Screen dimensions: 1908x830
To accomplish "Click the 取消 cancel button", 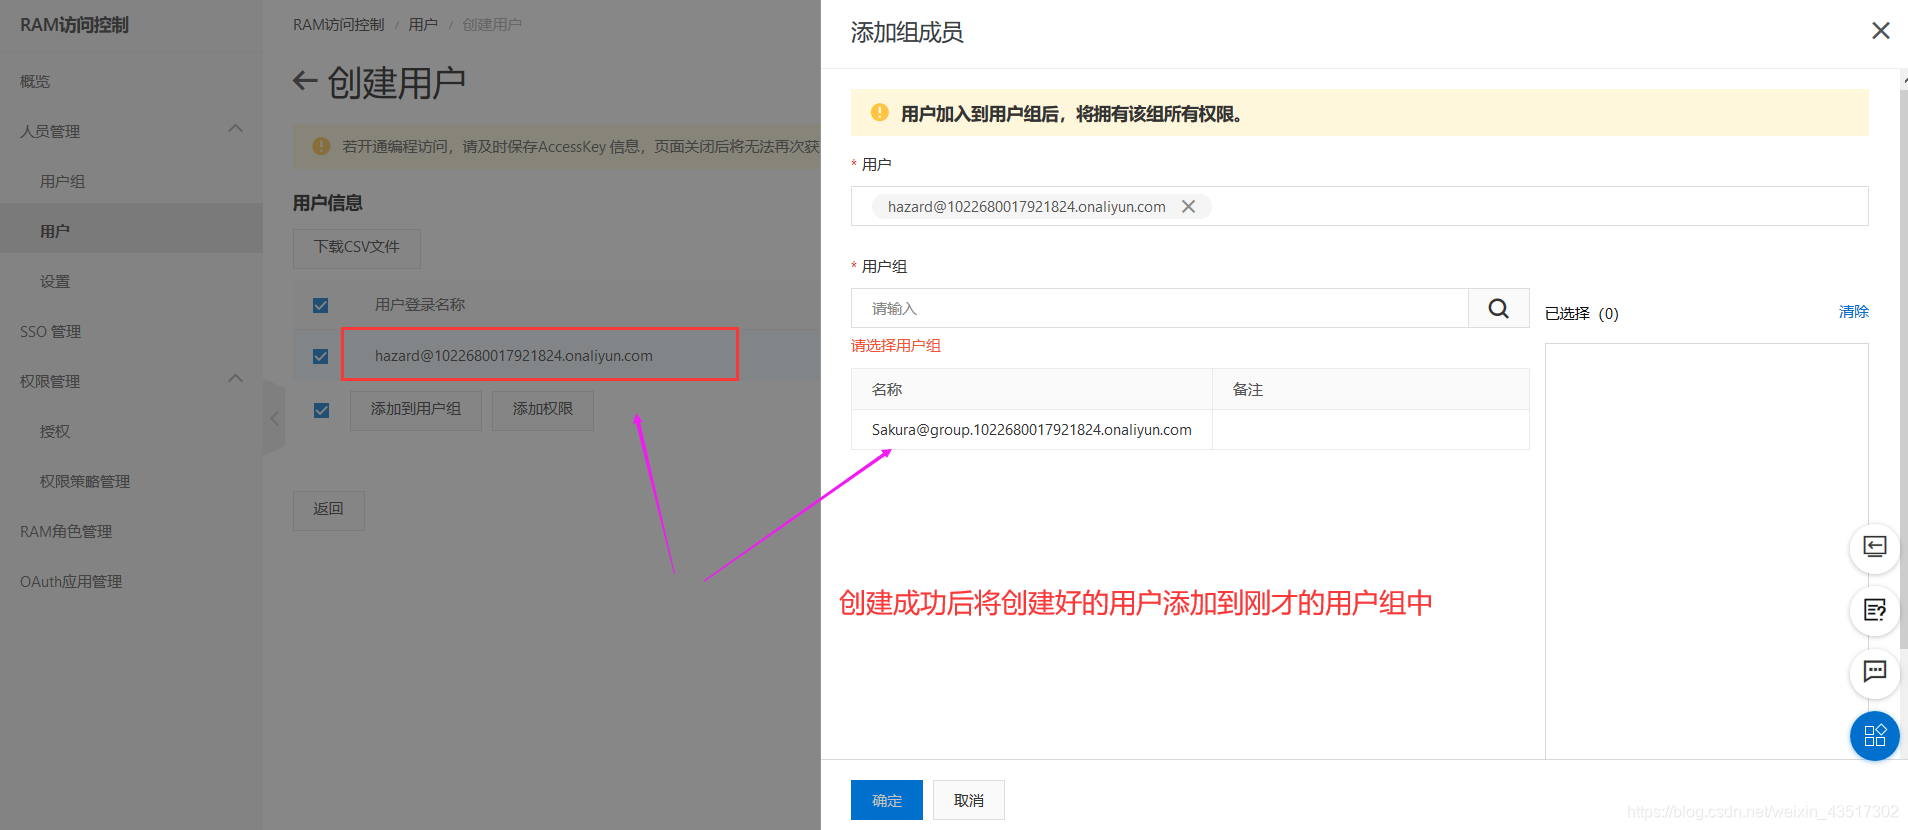I will pos(969,800).
